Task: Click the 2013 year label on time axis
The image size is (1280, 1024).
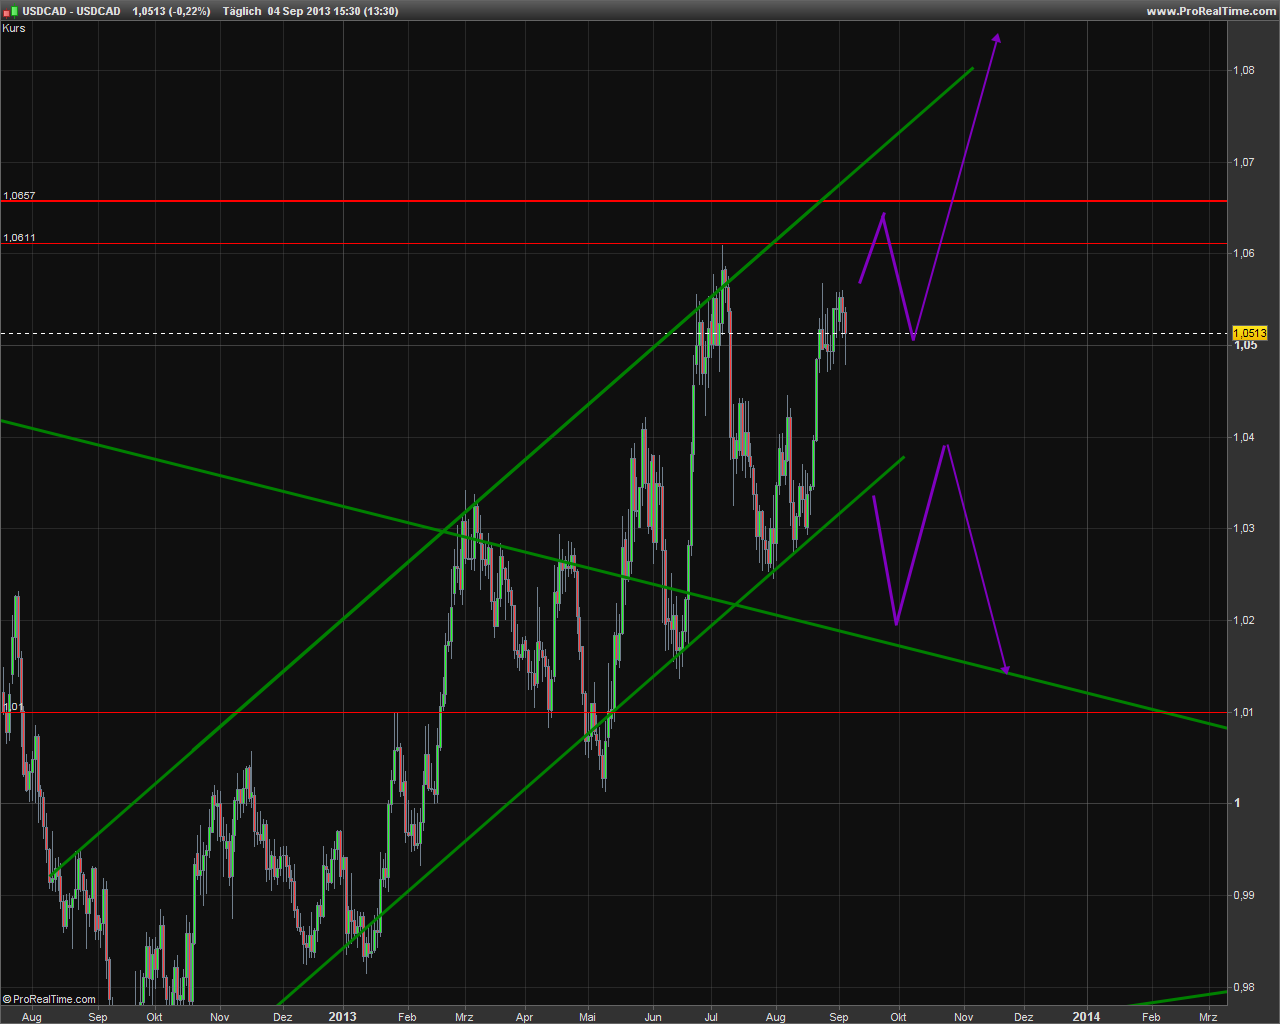Action: (x=342, y=1017)
